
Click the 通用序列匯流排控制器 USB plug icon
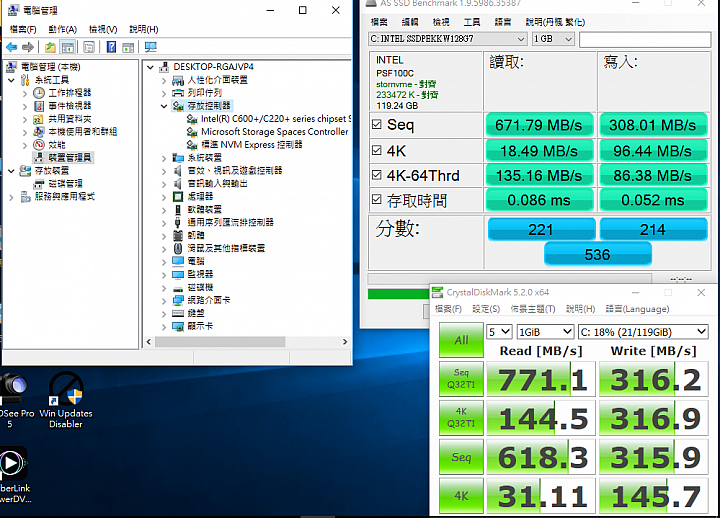[178, 223]
